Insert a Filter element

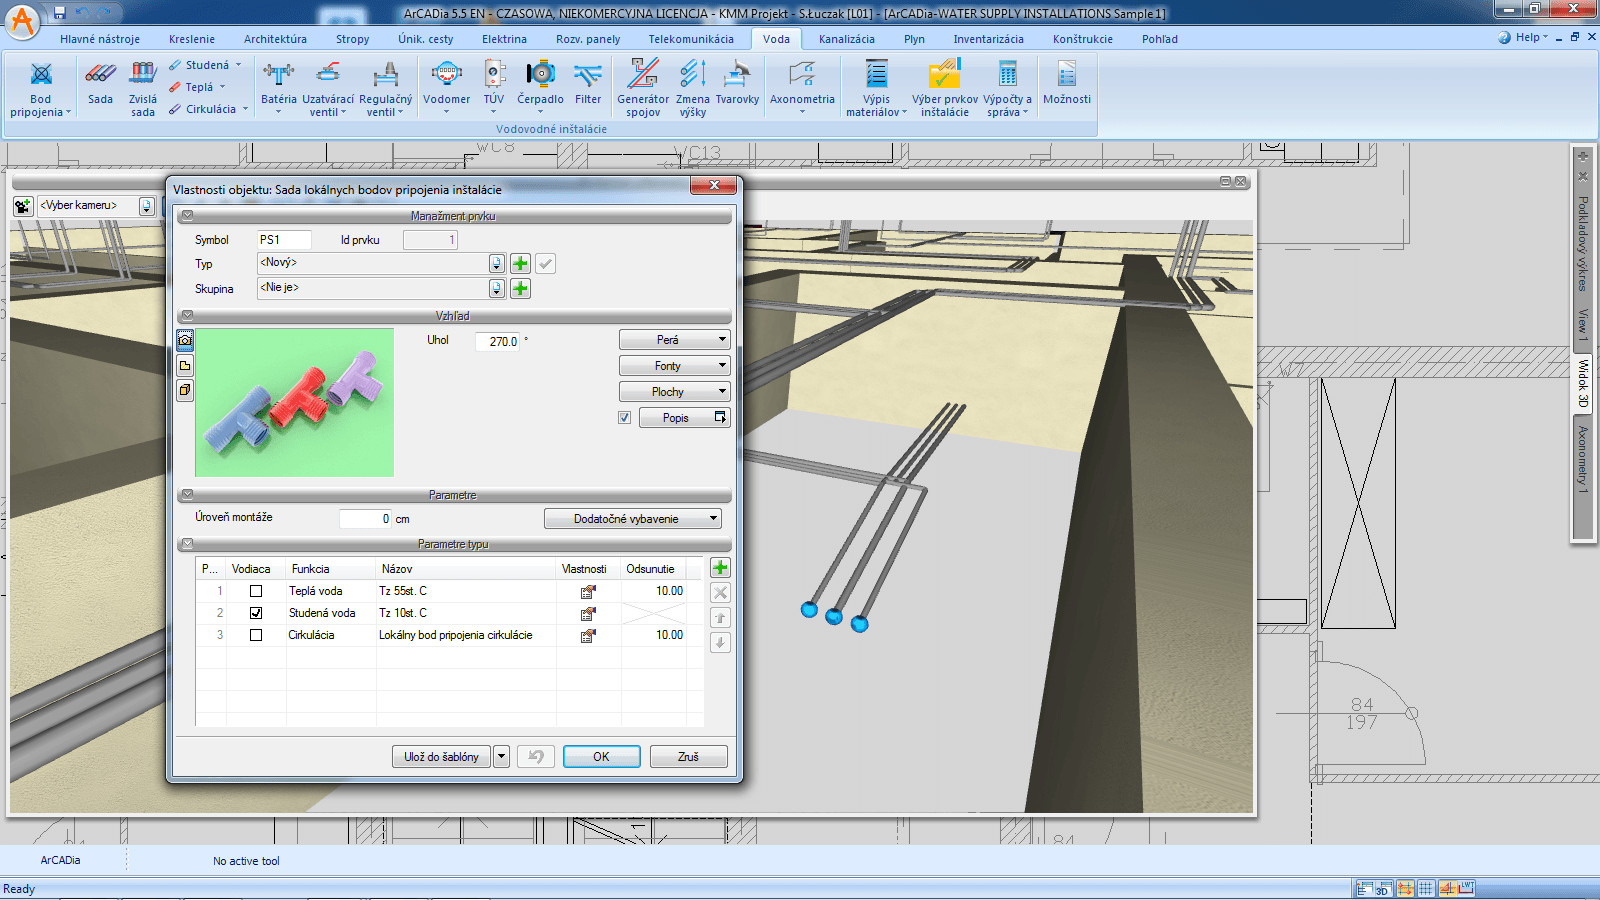pyautogui.click(x=588, y=74)
